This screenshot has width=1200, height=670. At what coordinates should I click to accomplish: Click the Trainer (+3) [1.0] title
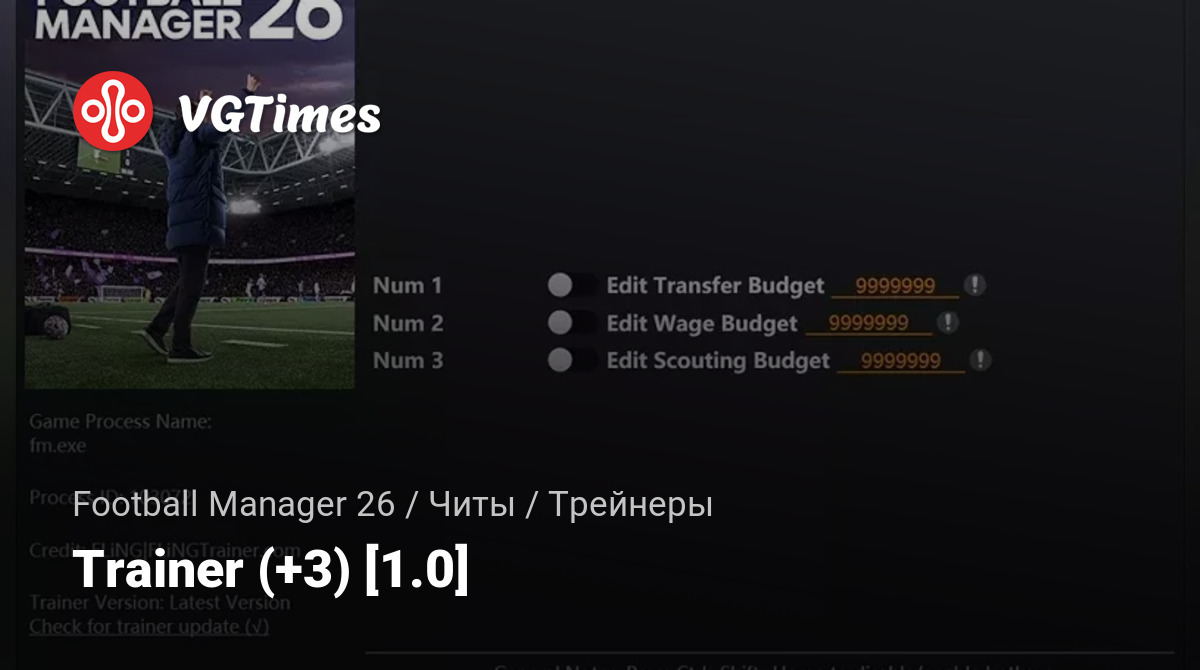(x=271, y=570)
